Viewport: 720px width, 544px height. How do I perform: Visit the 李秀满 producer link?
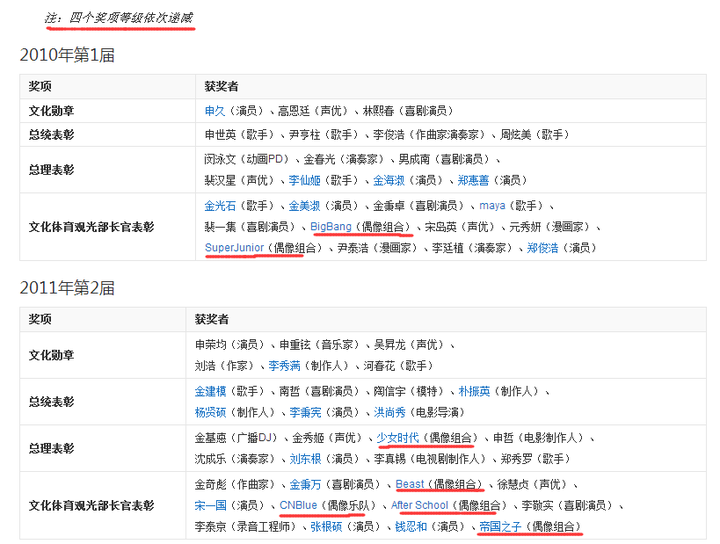tap(284, 366)
